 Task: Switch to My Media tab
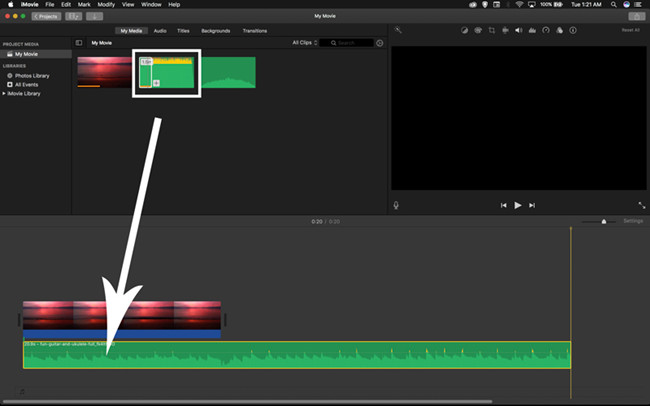(x=131, y=31)
